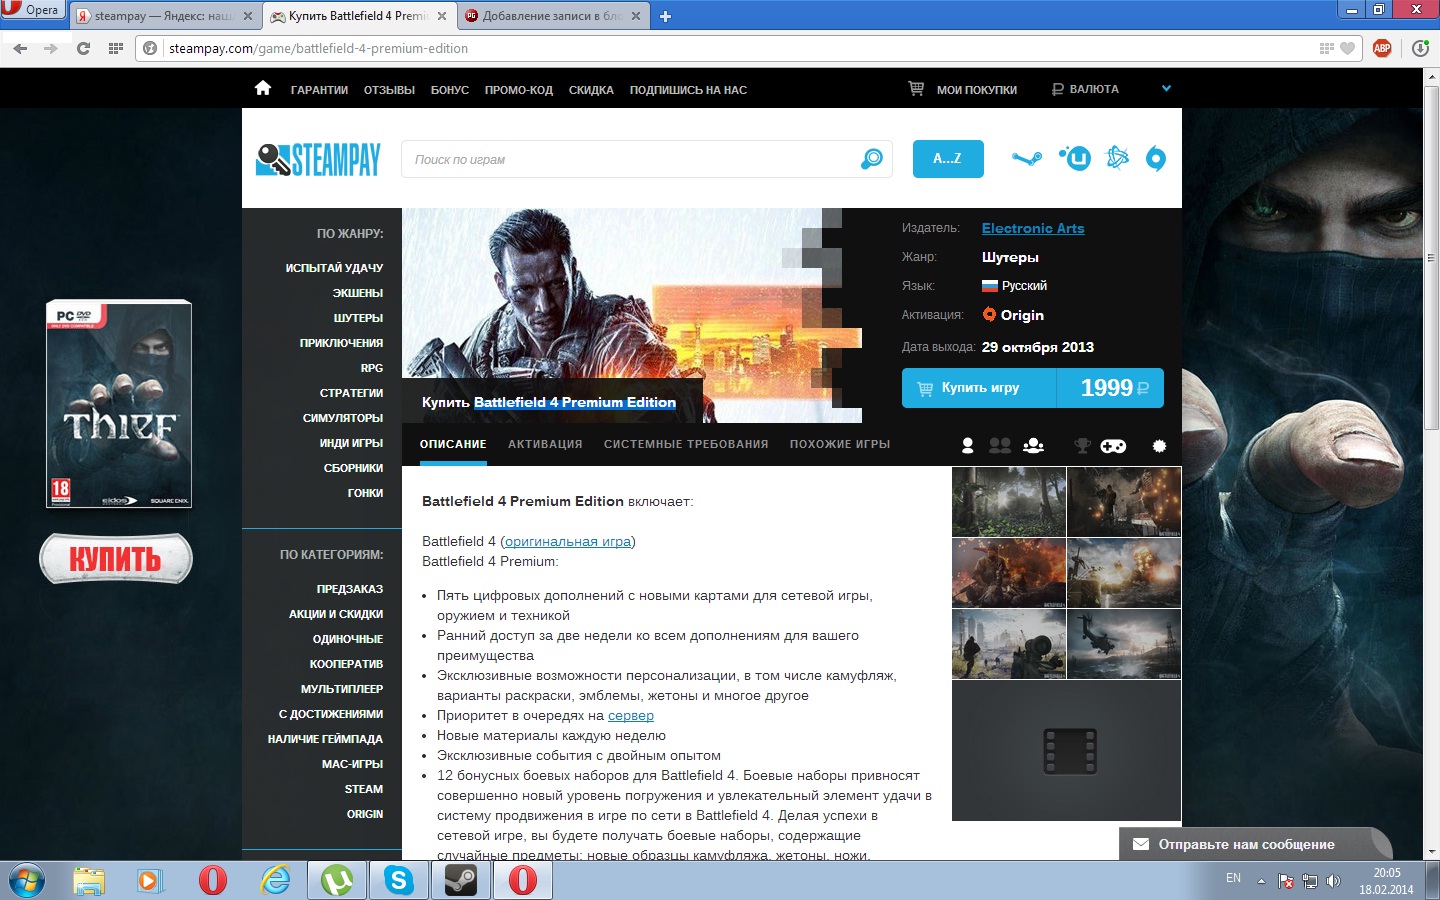Switch to the Системные требования tab

click(686, 444)
